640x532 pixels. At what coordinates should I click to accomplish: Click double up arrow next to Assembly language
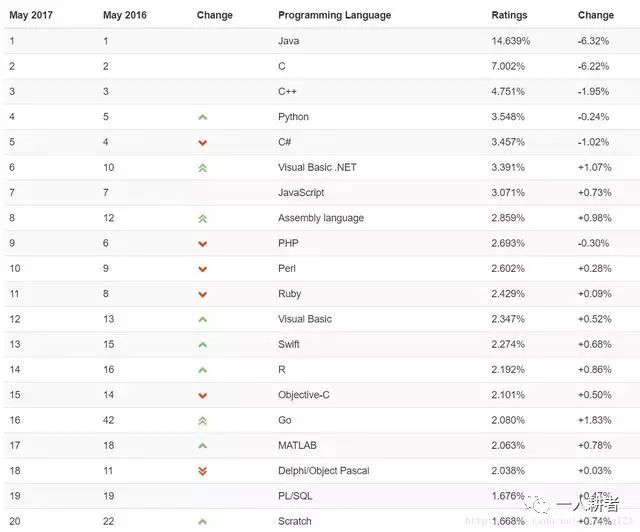pos(202,218)
